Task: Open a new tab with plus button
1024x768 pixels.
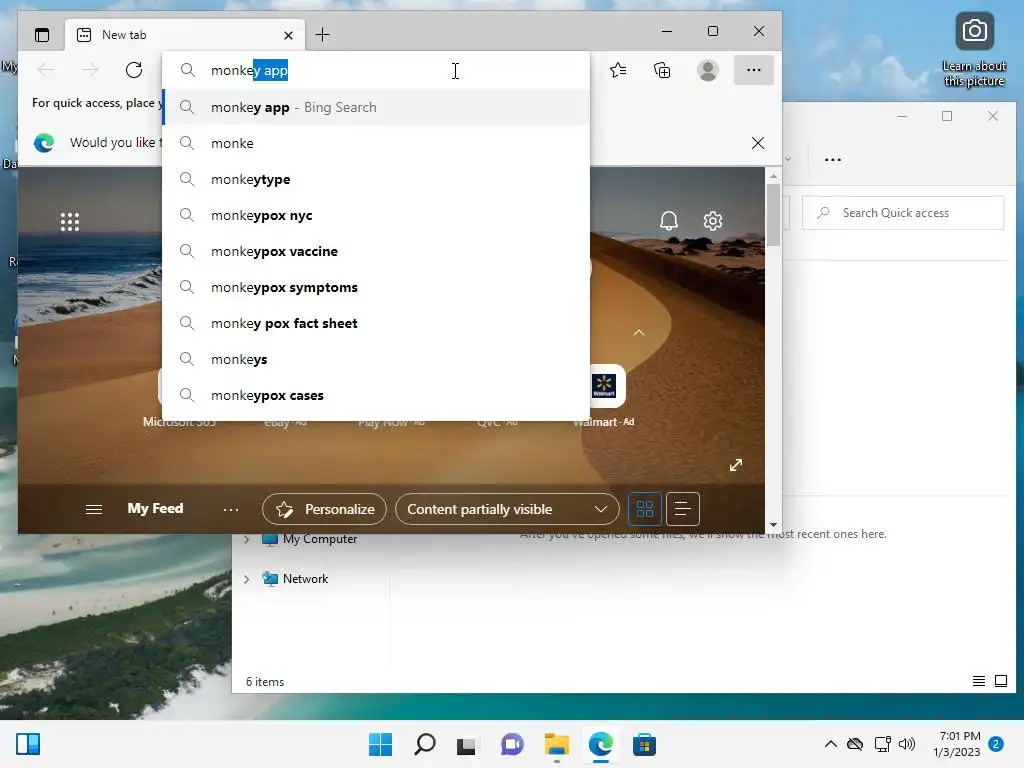Action: click(323, 35)
